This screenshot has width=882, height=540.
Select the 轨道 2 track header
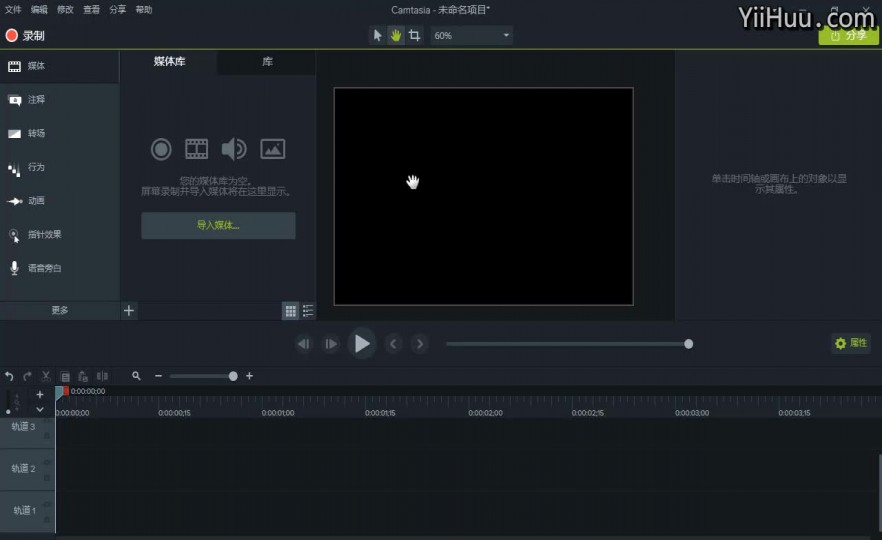tap(27, 470)
